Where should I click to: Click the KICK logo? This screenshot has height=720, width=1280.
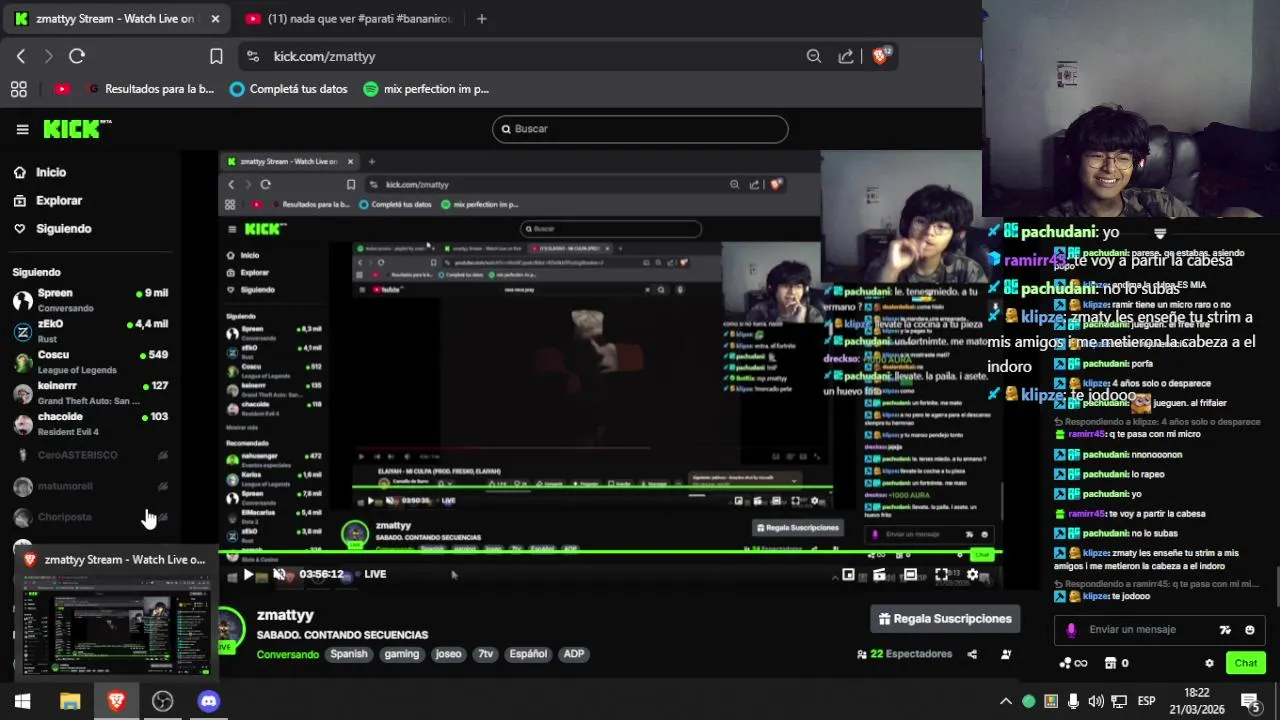pos(76,129)
